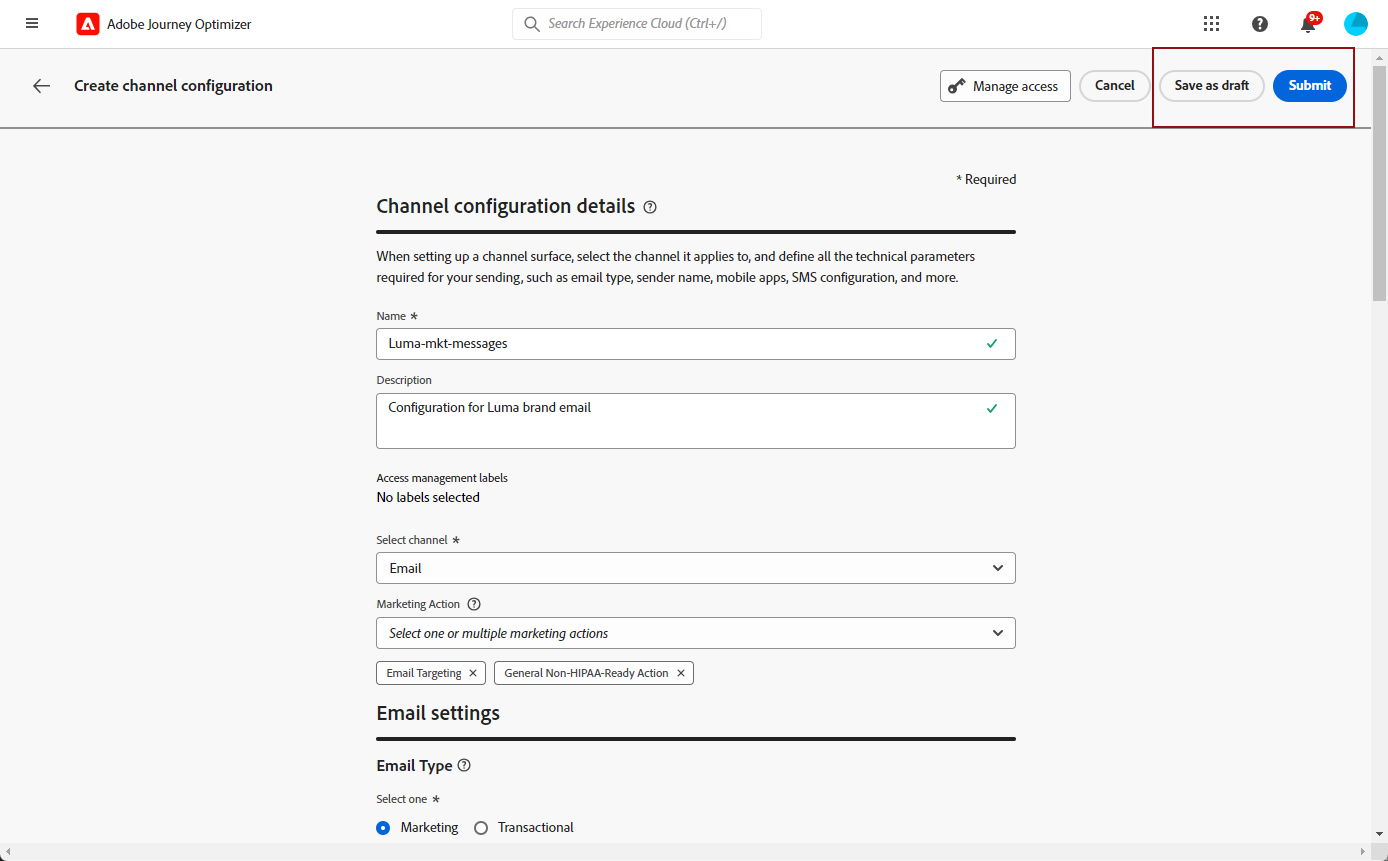Select the Marketing radio button

pos(383,828)
